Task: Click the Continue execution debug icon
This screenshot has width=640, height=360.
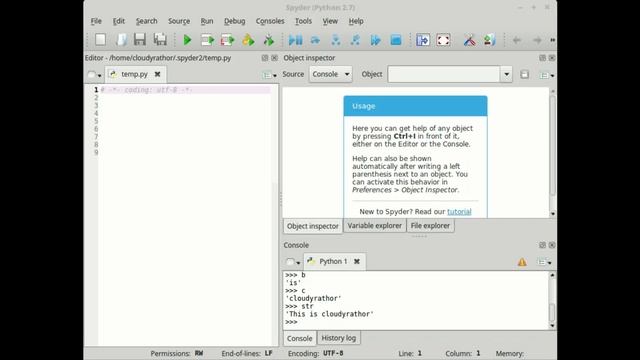Action: point(376,40)
